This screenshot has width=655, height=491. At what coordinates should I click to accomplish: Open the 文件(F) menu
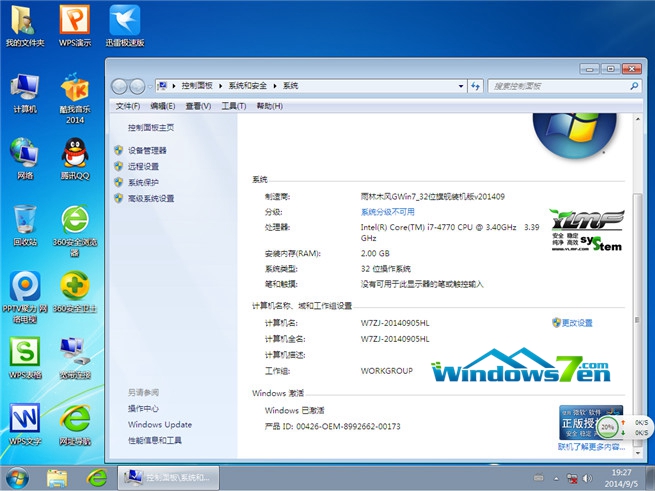click(x=127, y=106)
